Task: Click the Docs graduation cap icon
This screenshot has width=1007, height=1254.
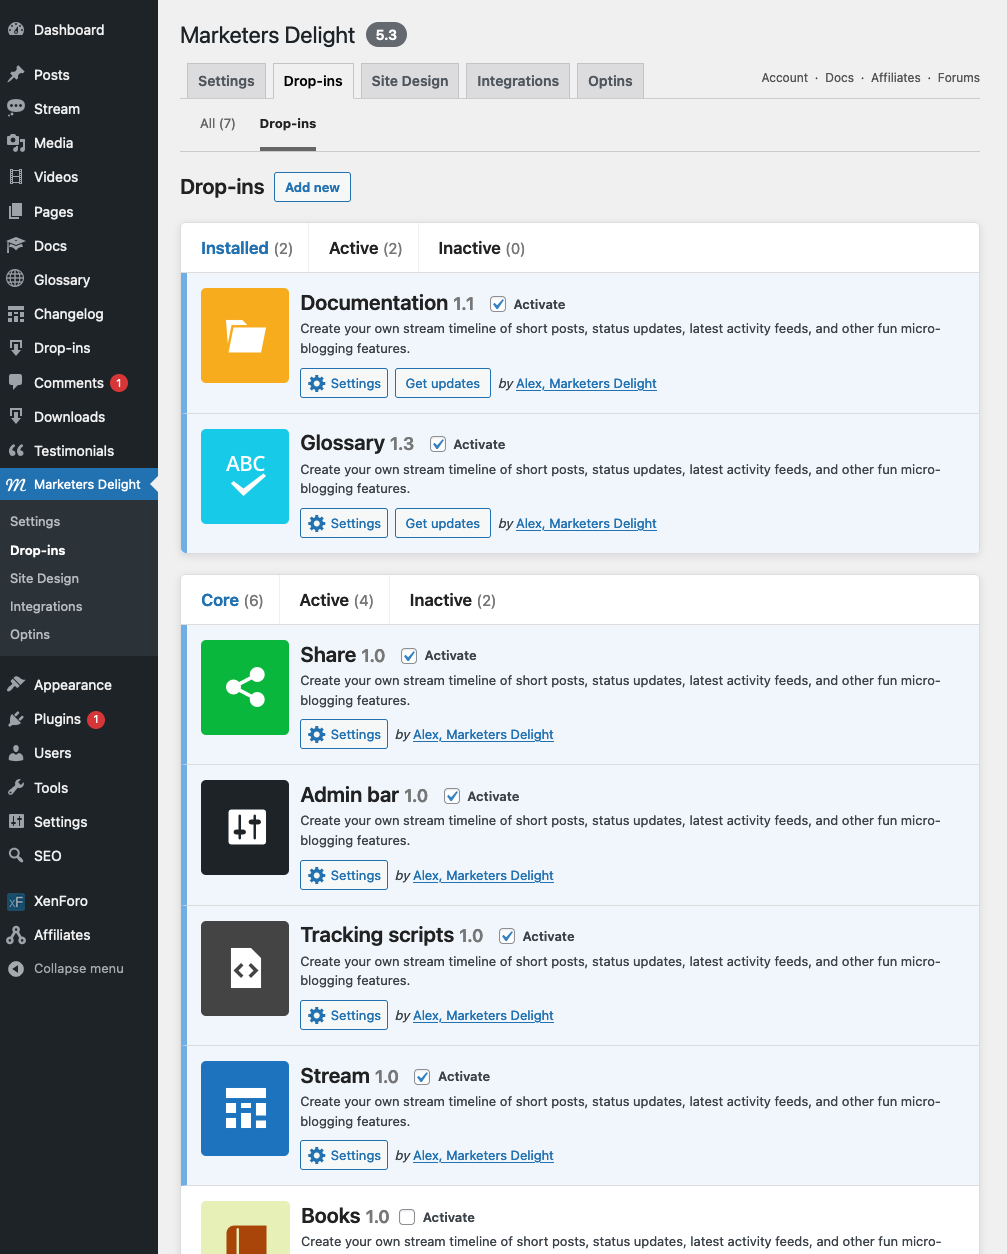Action: 16,246
